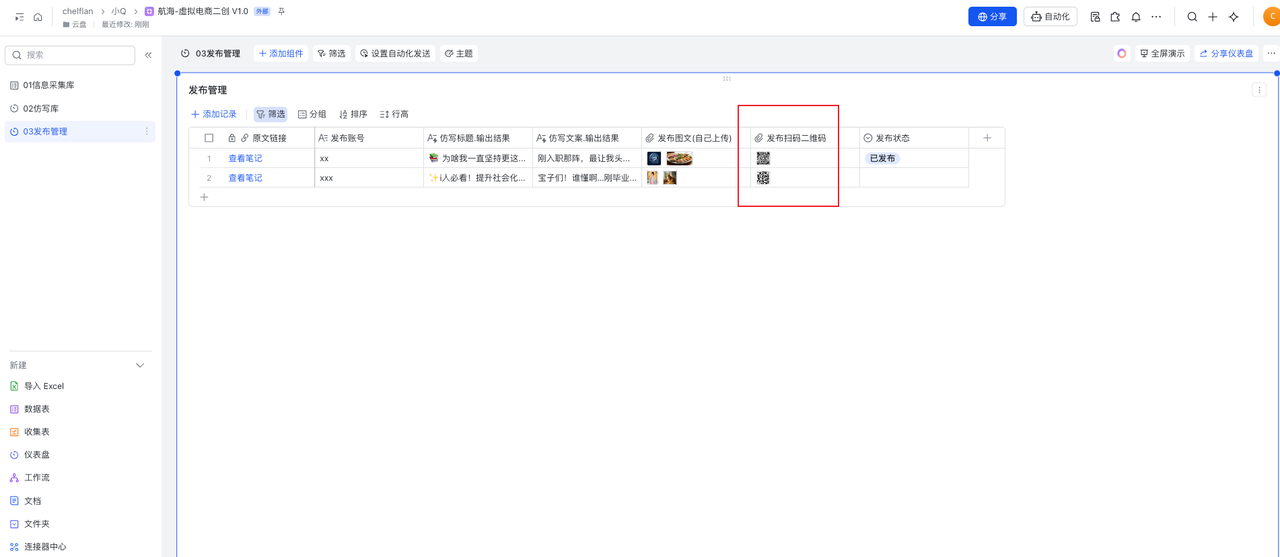
Task: Click the plus icon in the top bar
Action: (x=1213, y=17)
